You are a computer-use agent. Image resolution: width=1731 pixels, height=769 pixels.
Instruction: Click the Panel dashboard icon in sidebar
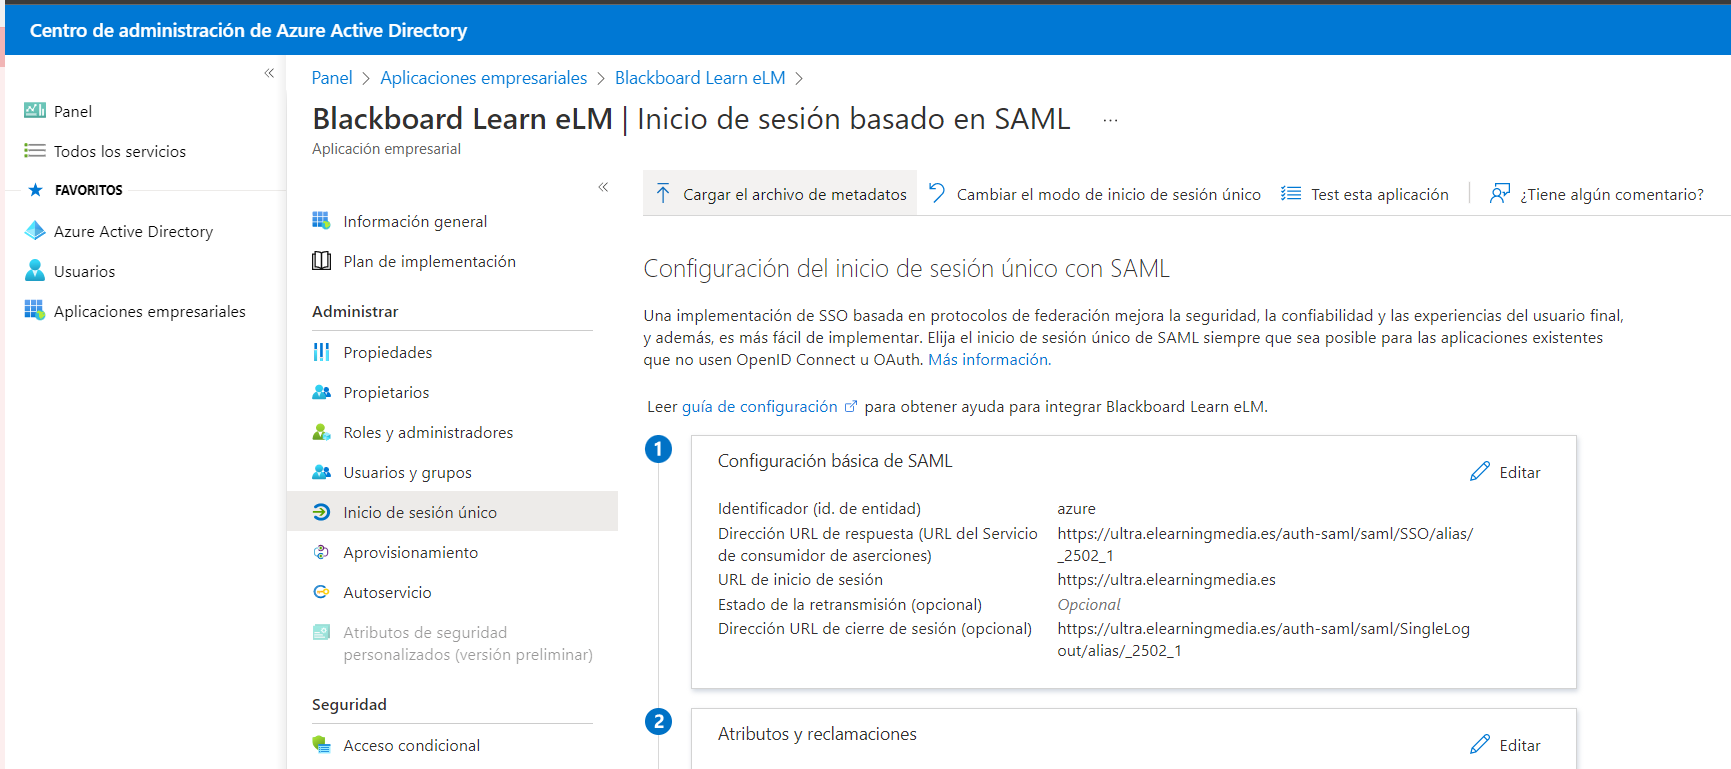pos(35,110)
